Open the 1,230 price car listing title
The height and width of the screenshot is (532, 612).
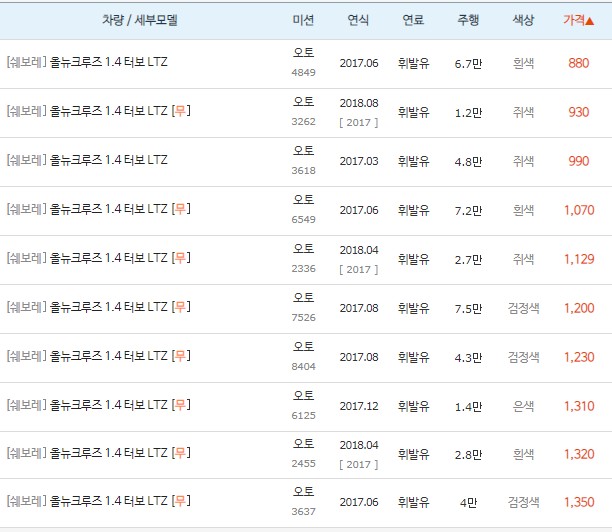point(98,356)
